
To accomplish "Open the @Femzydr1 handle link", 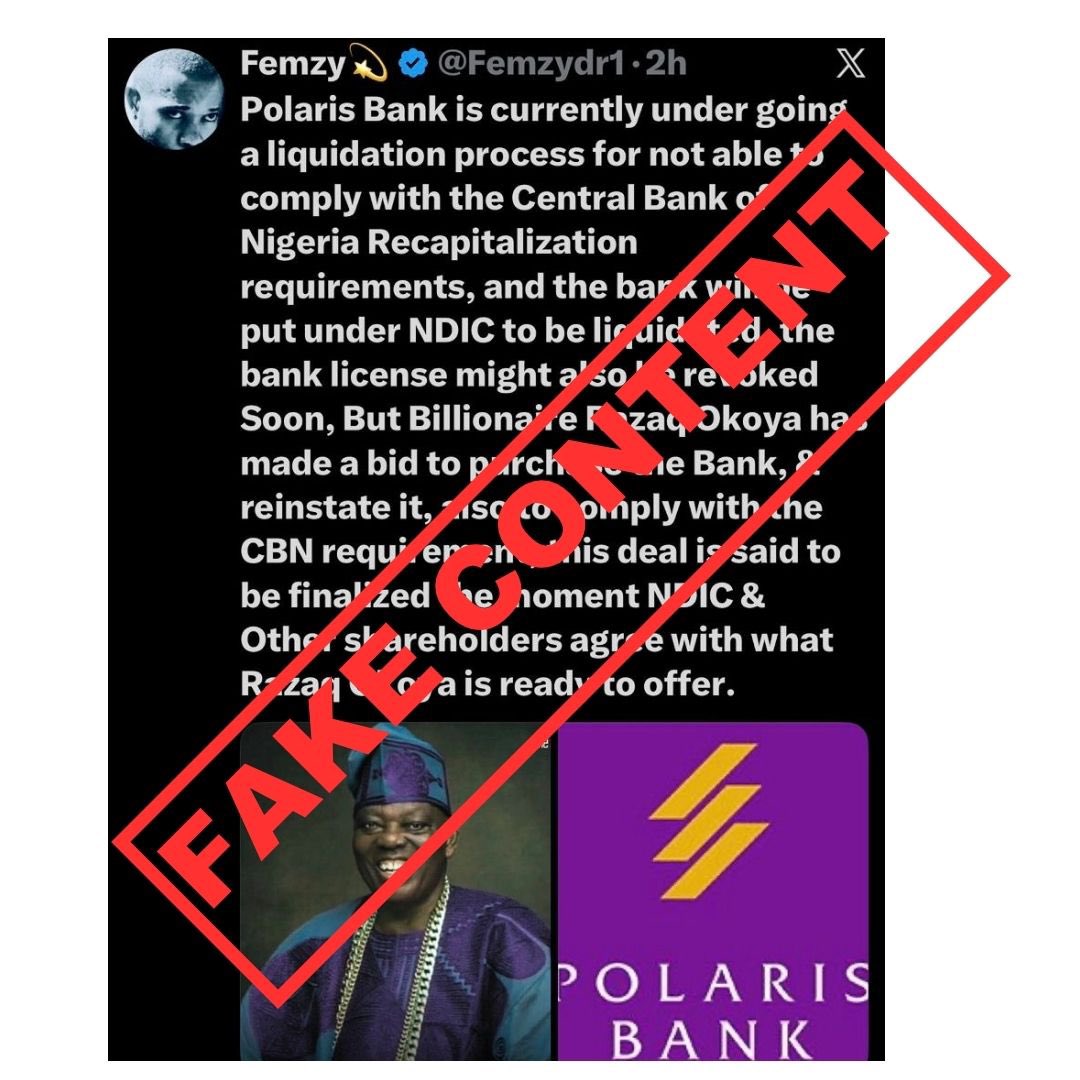I will coord(530,64).
